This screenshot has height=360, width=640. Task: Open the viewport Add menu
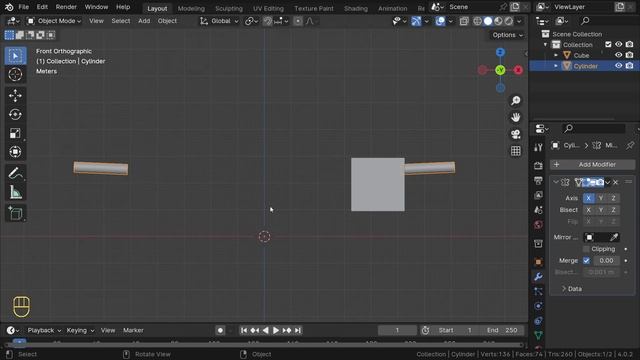(144, 21)
